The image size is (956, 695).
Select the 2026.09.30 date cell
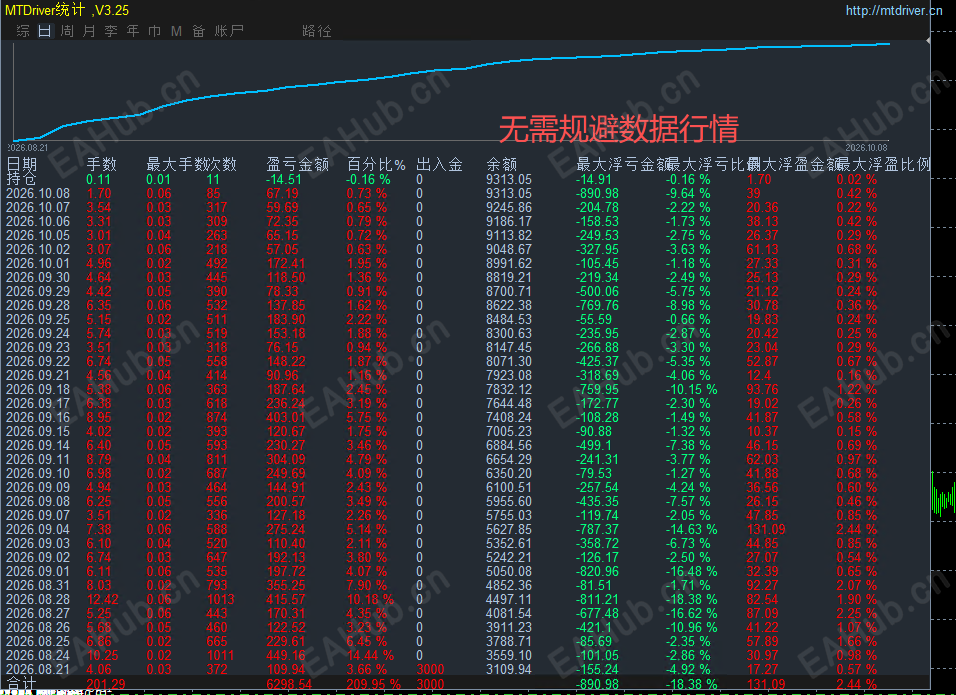pos(38,277)
